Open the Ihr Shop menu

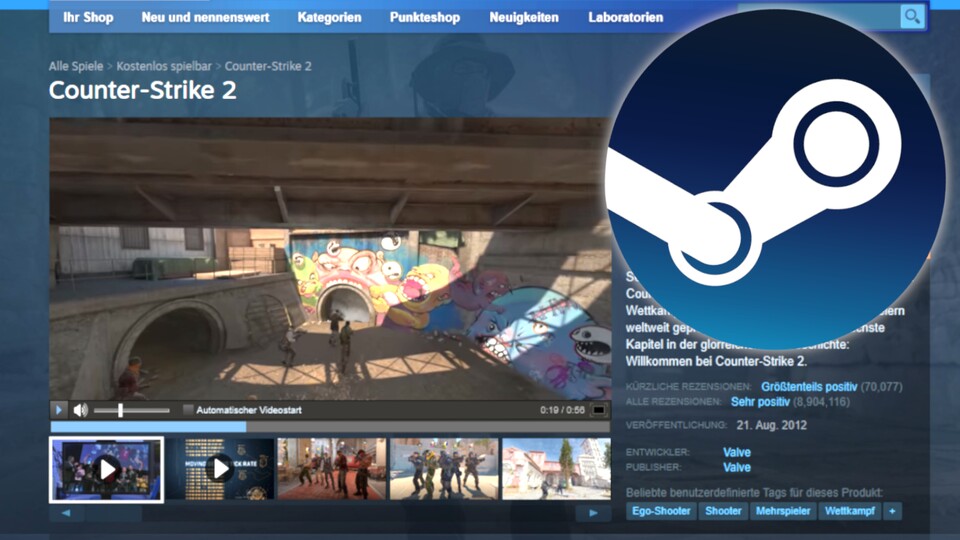point(88,18)
